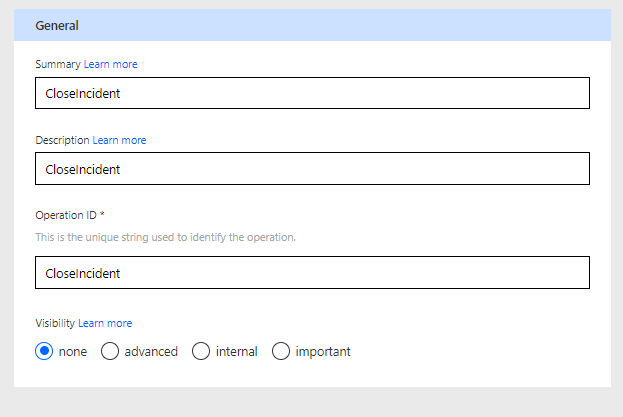The image size is (623, 417).
Task: Open the Visibility Learn more link
Action: pos(105,323)
